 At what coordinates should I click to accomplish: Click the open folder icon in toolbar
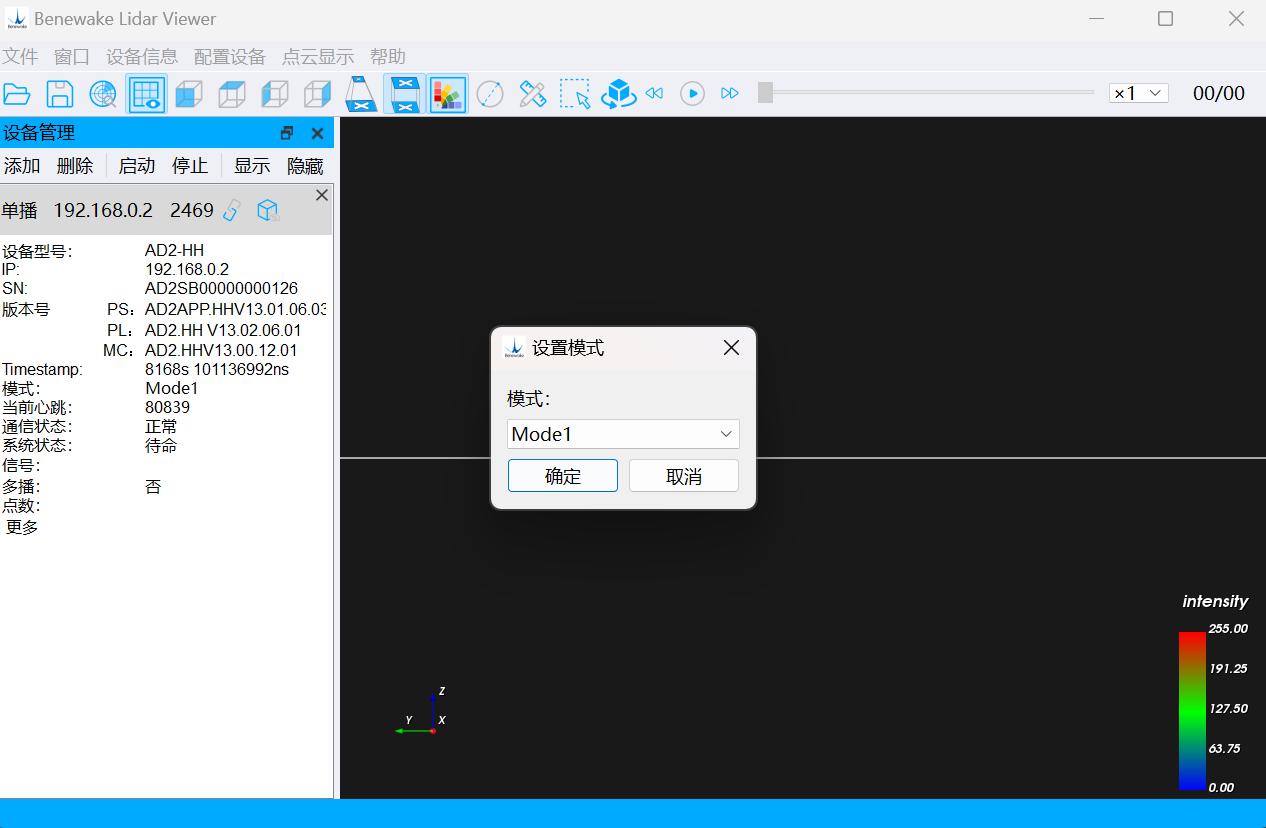point(17,94)
